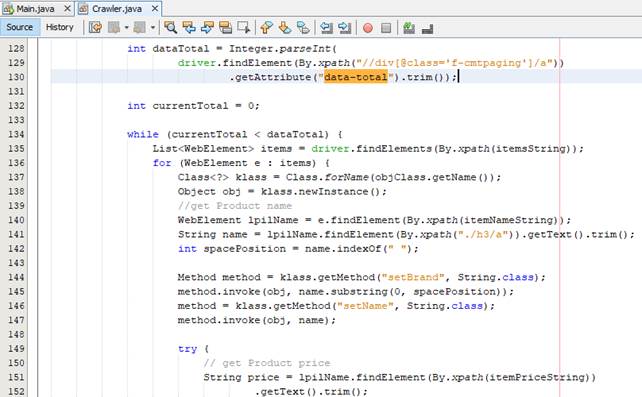
Task: Close the Main.java tab
Action: pyautogui.click(x=68, y=8)
